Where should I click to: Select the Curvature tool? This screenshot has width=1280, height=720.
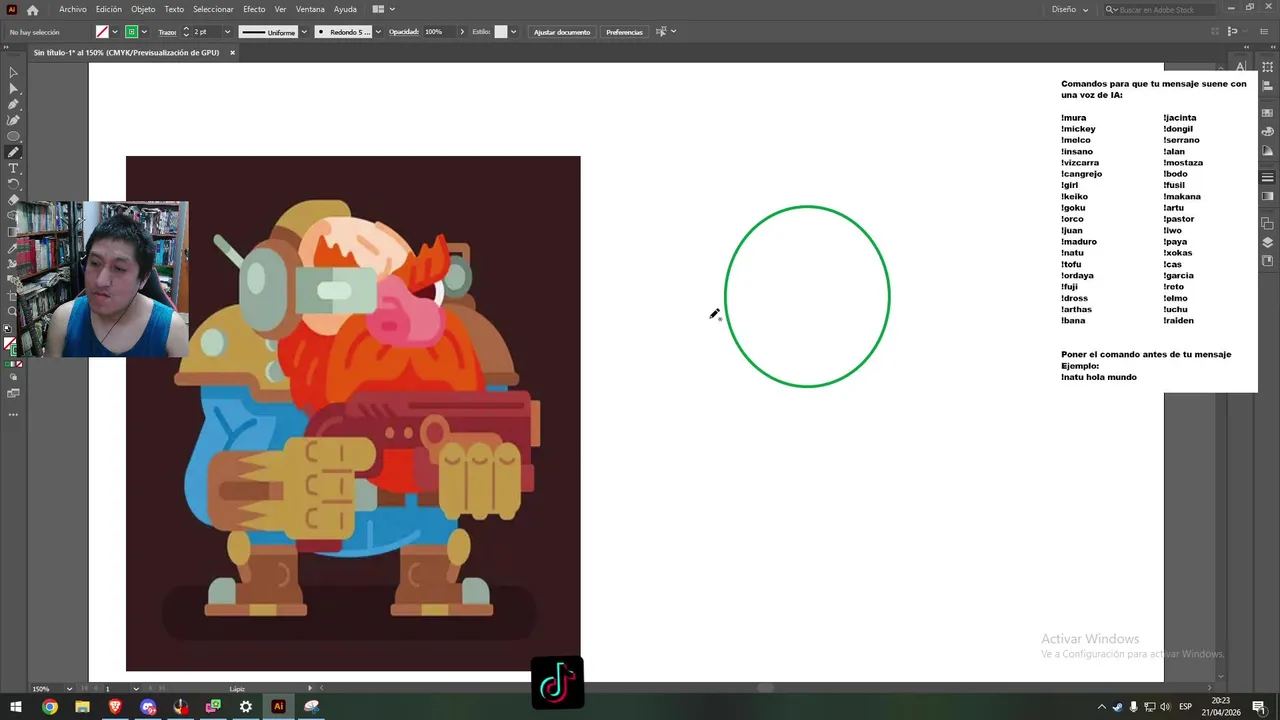click(x=13, y=120)
